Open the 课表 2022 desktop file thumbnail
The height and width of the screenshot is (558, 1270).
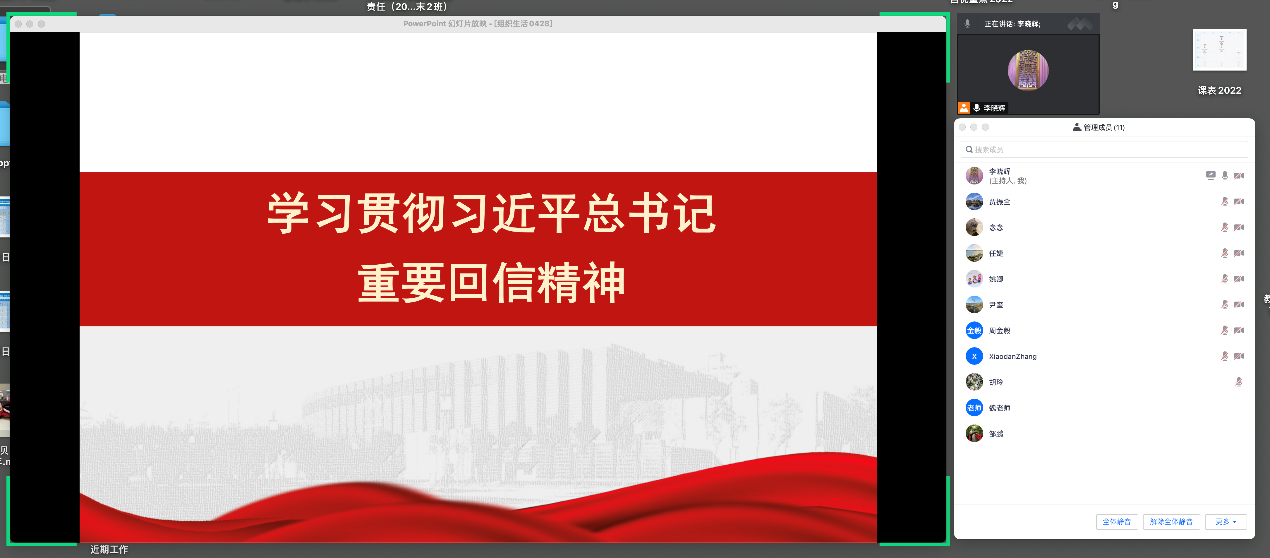point(1219,51)
